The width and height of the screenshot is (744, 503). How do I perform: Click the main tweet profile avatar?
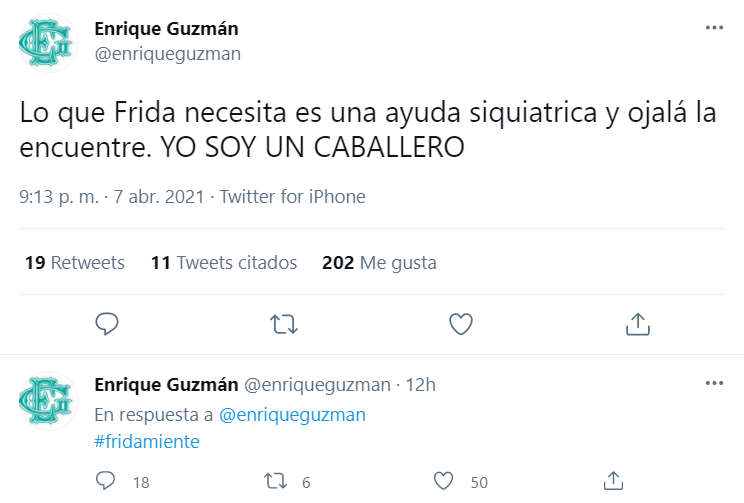(x=46, y=41)
